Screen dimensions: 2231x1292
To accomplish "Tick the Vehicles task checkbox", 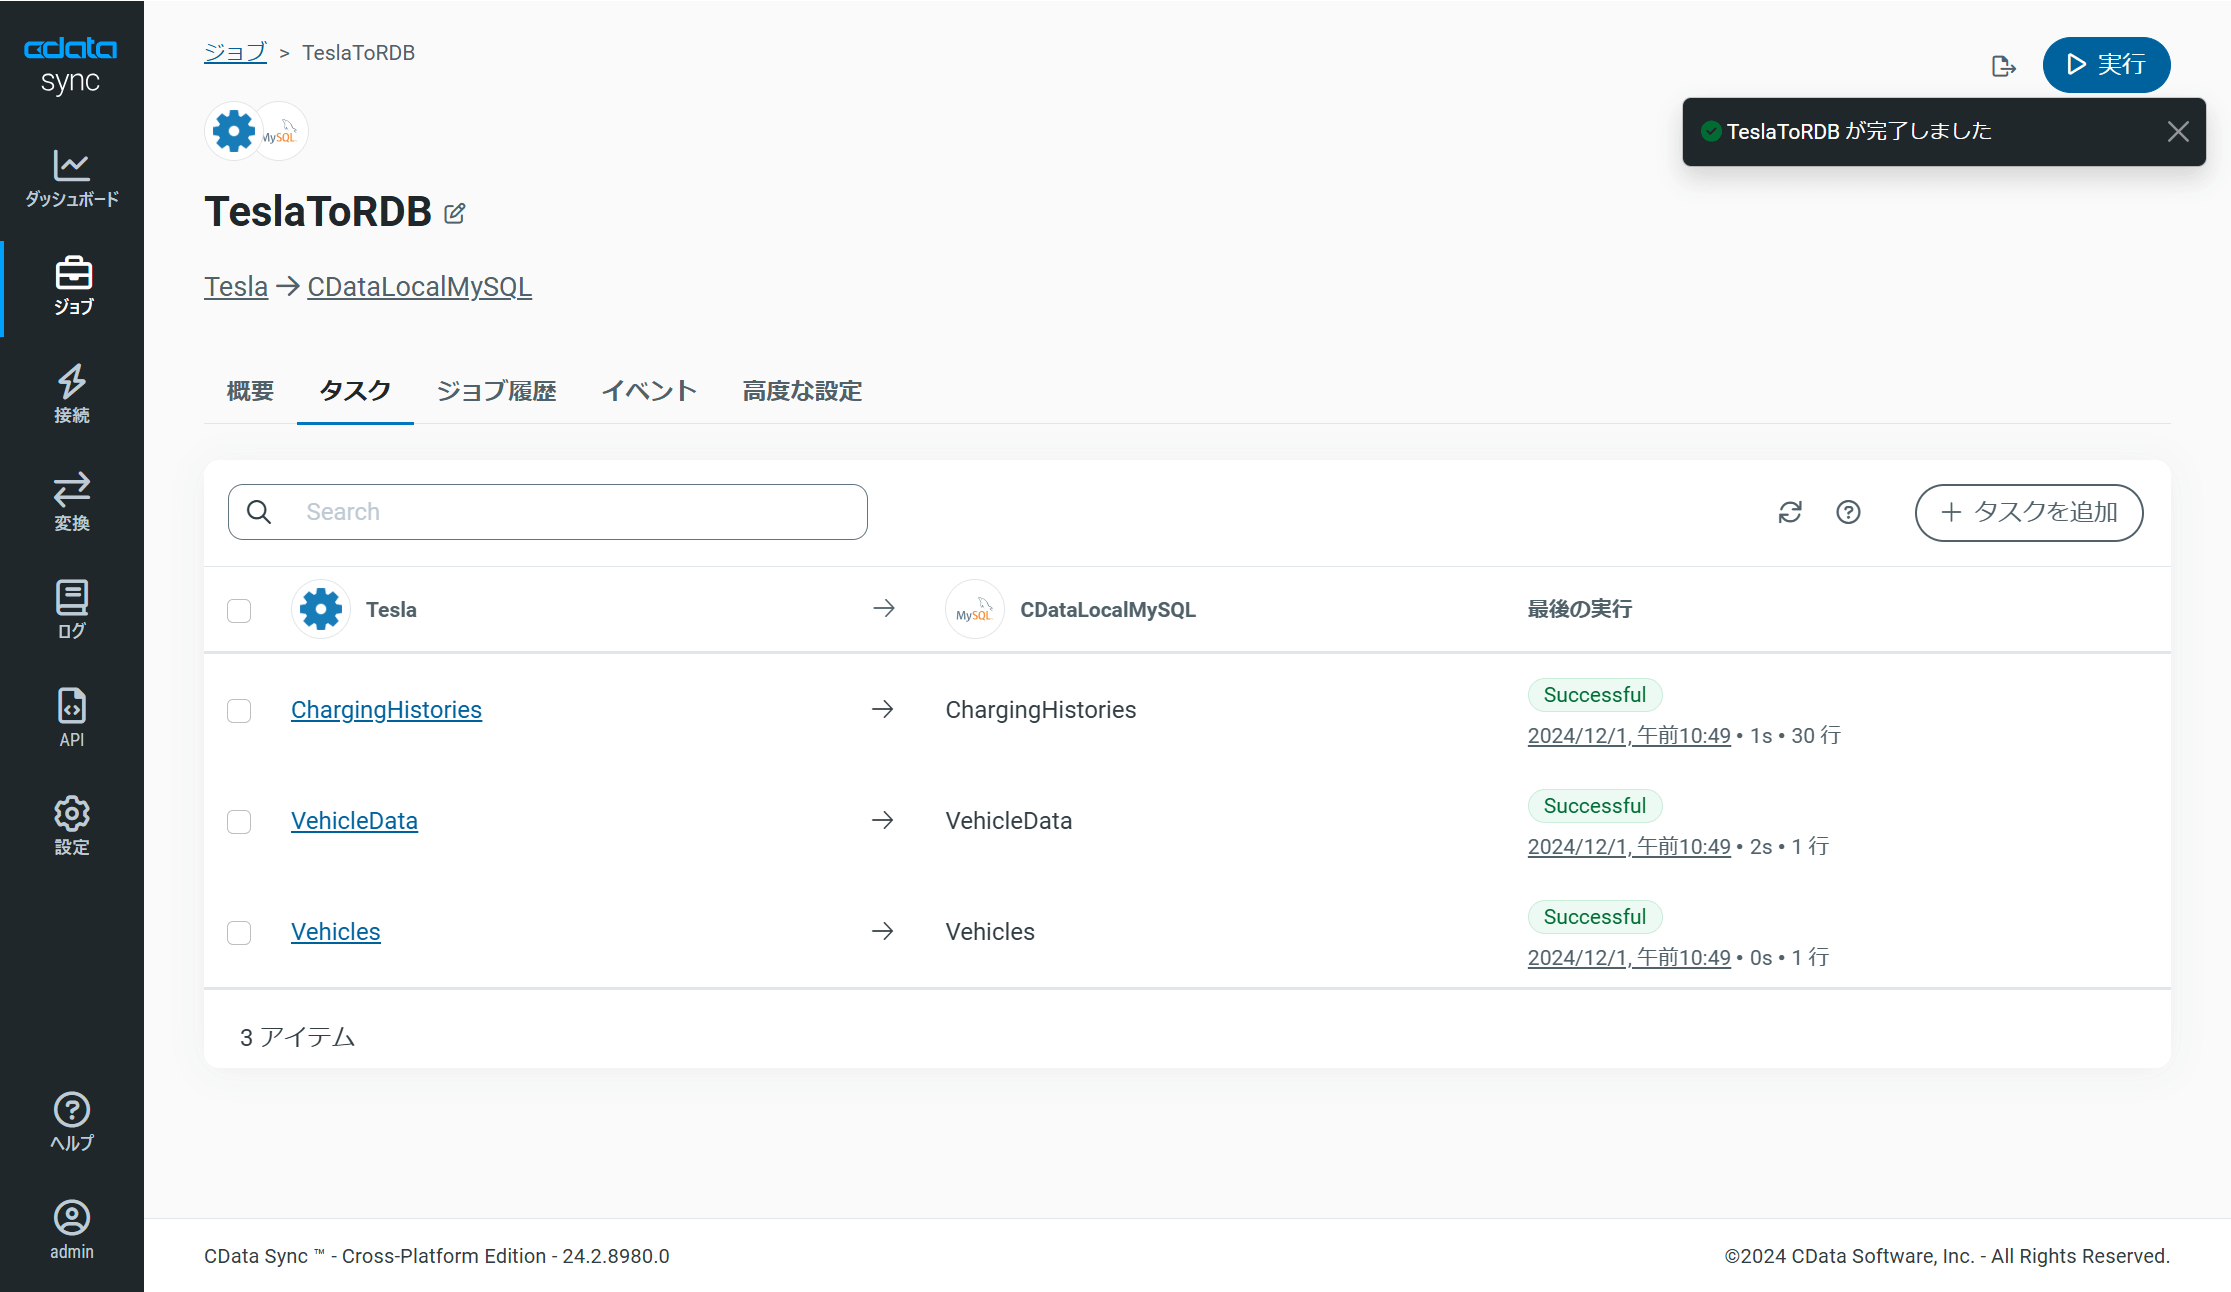I will pos(239,933).
